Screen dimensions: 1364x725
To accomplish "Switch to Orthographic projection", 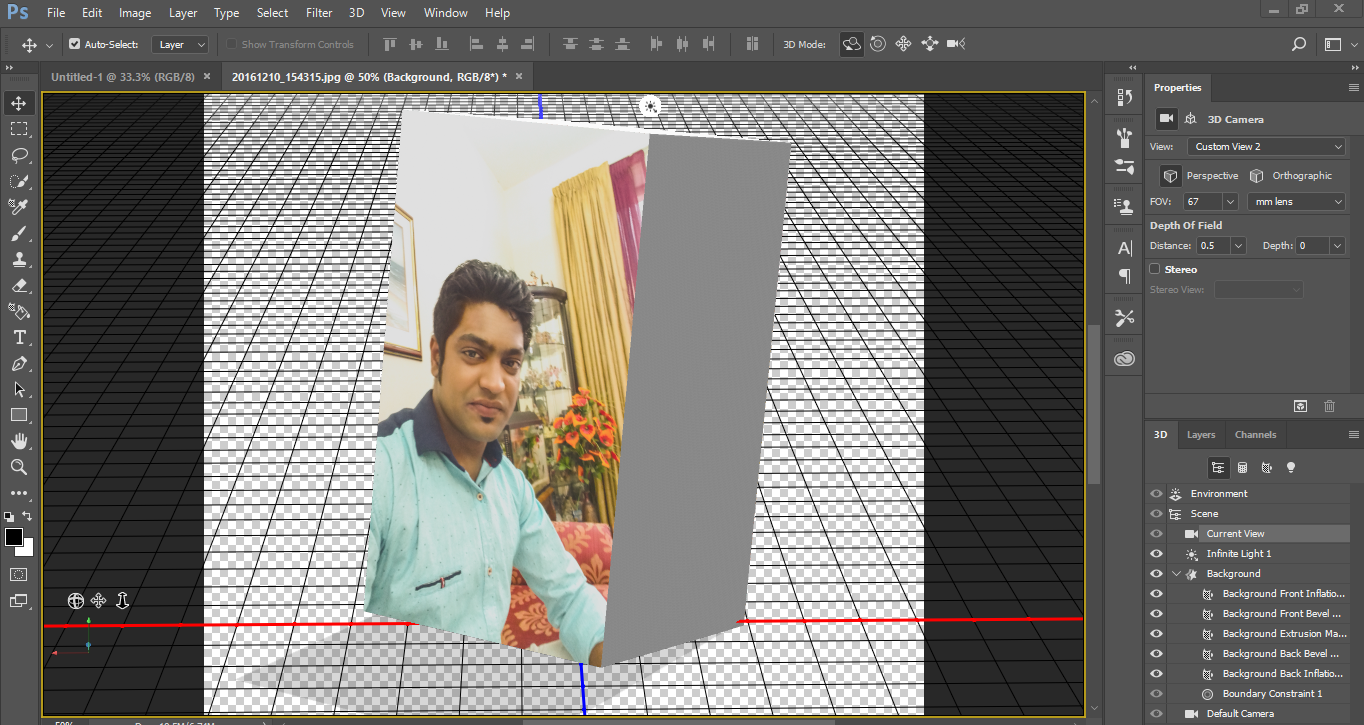I will [1257, 175].
